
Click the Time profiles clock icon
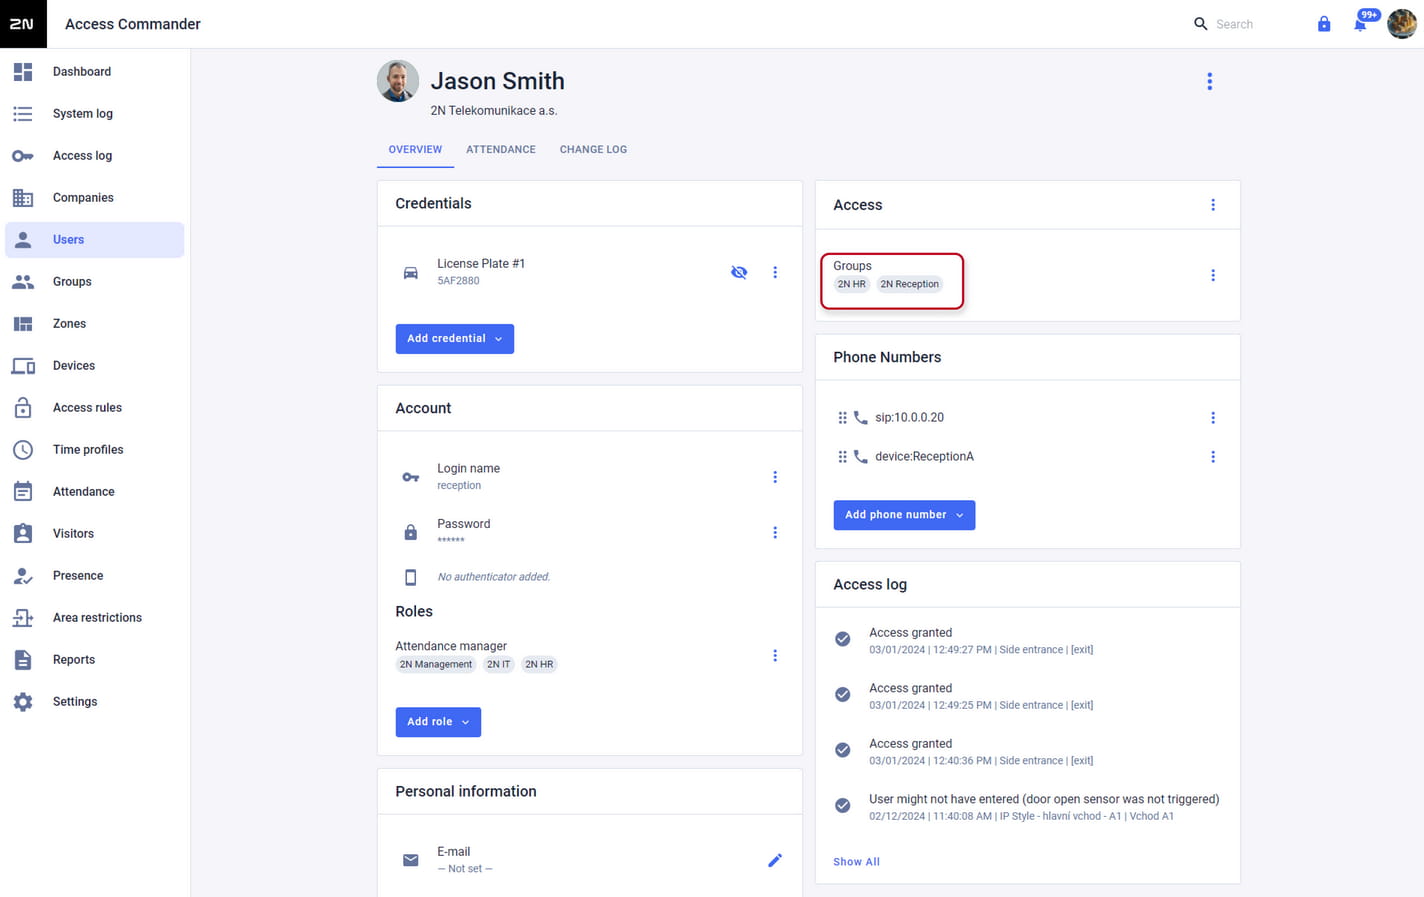(23, 450)
